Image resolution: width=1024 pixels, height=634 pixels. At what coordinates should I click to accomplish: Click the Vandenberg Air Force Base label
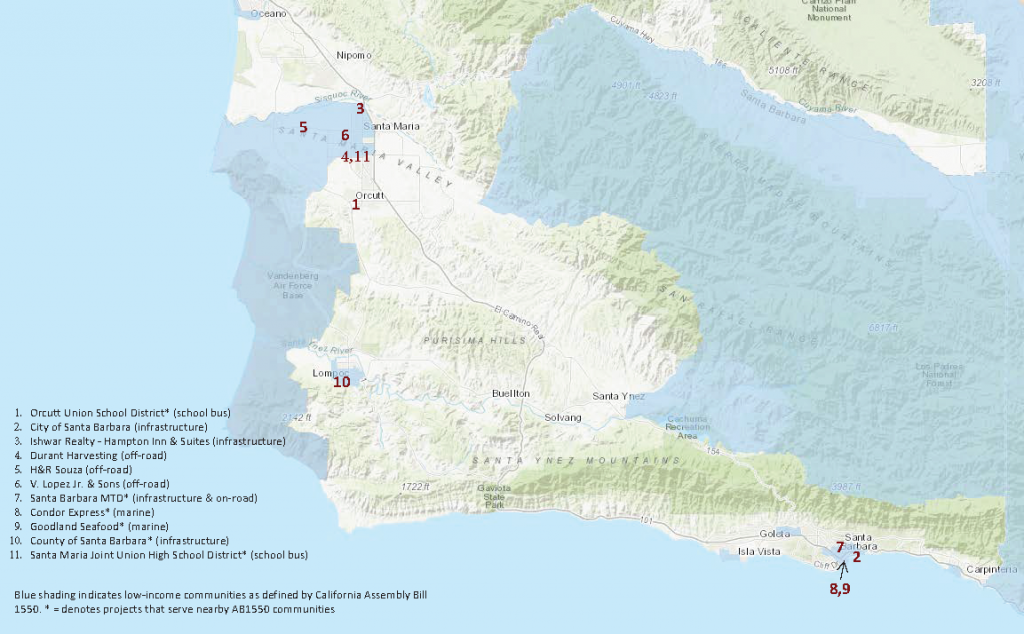click(292, 285)
